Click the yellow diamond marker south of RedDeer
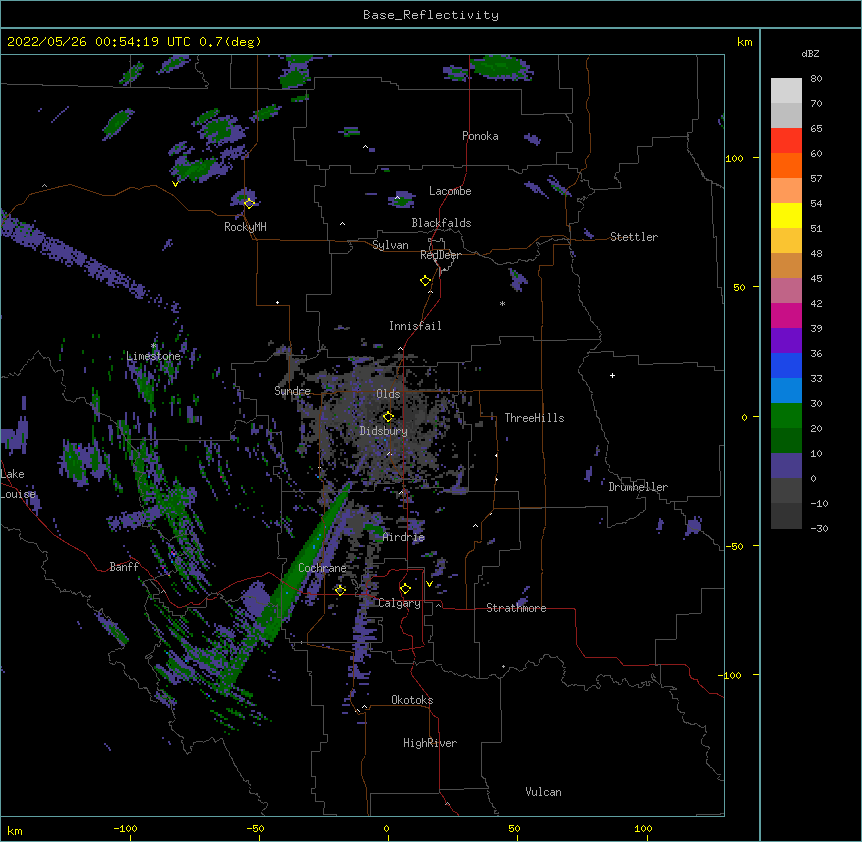The width and height of the screenshot is (862, 842). [x=425, y=281]
